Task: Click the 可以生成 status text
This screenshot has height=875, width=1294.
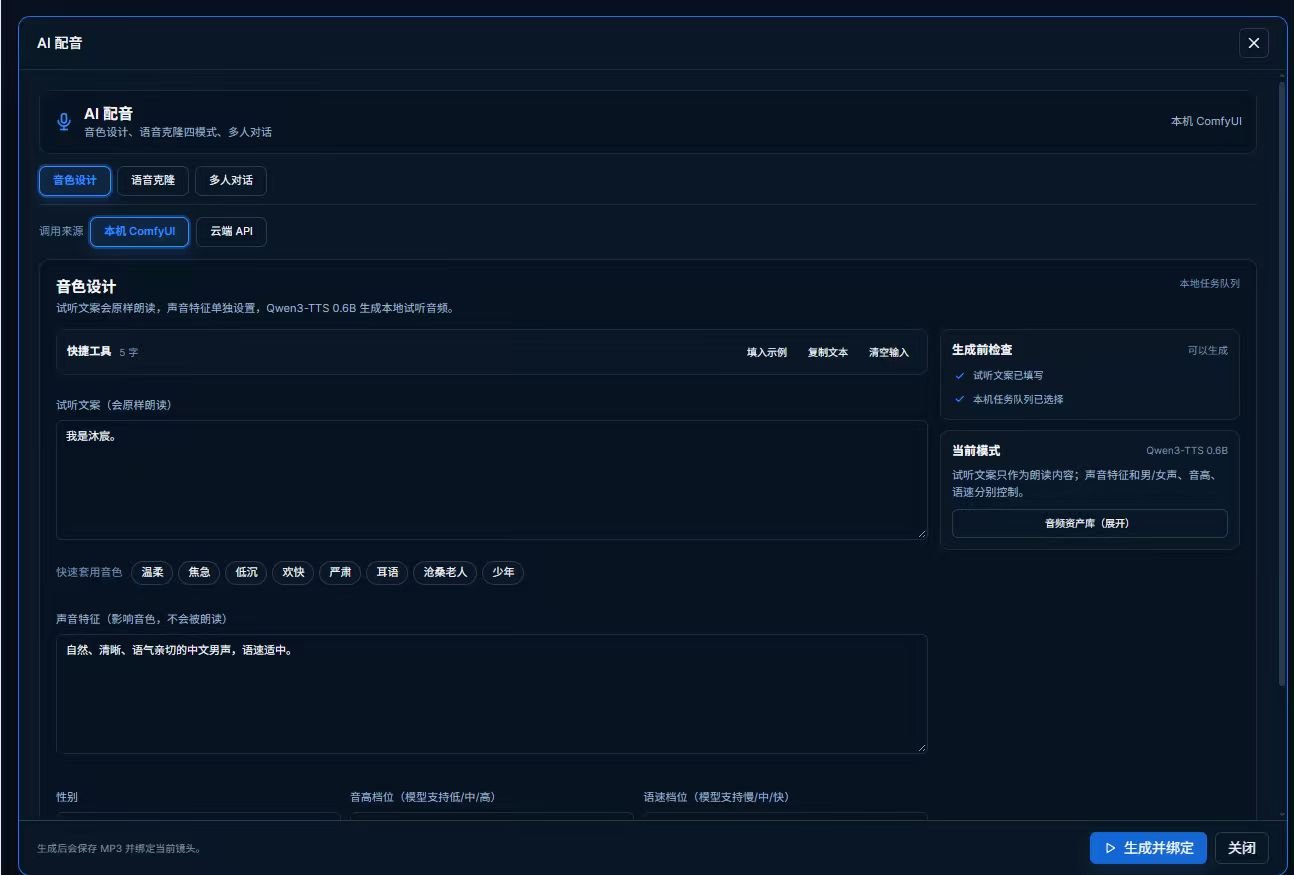Action: [1208, 351]
